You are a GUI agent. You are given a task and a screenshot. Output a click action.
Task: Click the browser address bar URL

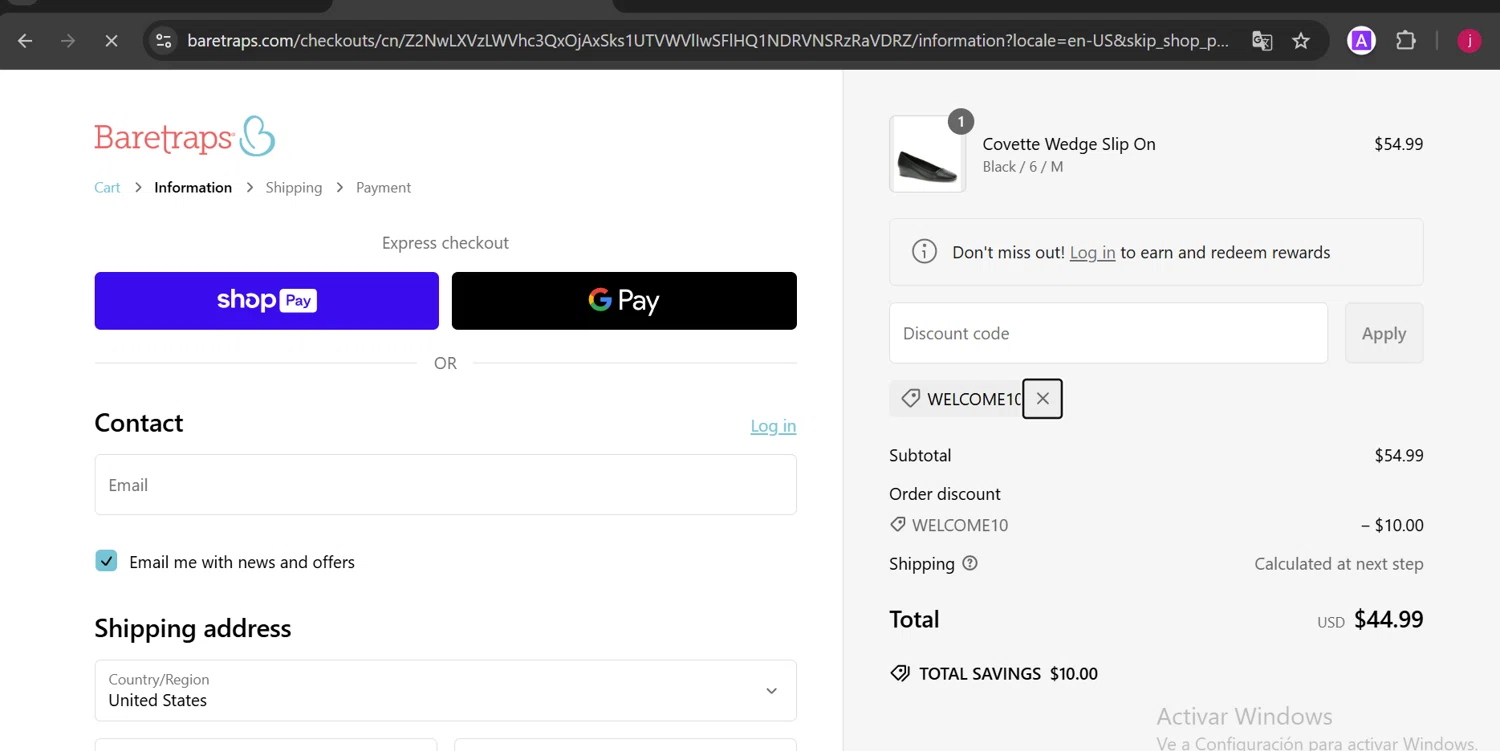coord(708,41)
